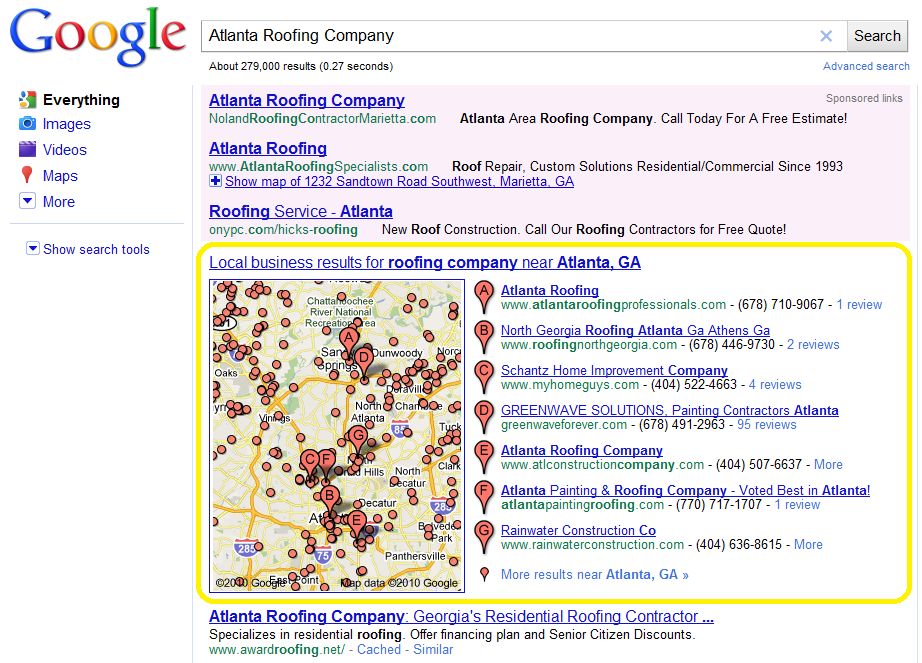Click More link for atlconstructioncompany.com
Viewport: 922px width, 663px height.
(828, 464)
